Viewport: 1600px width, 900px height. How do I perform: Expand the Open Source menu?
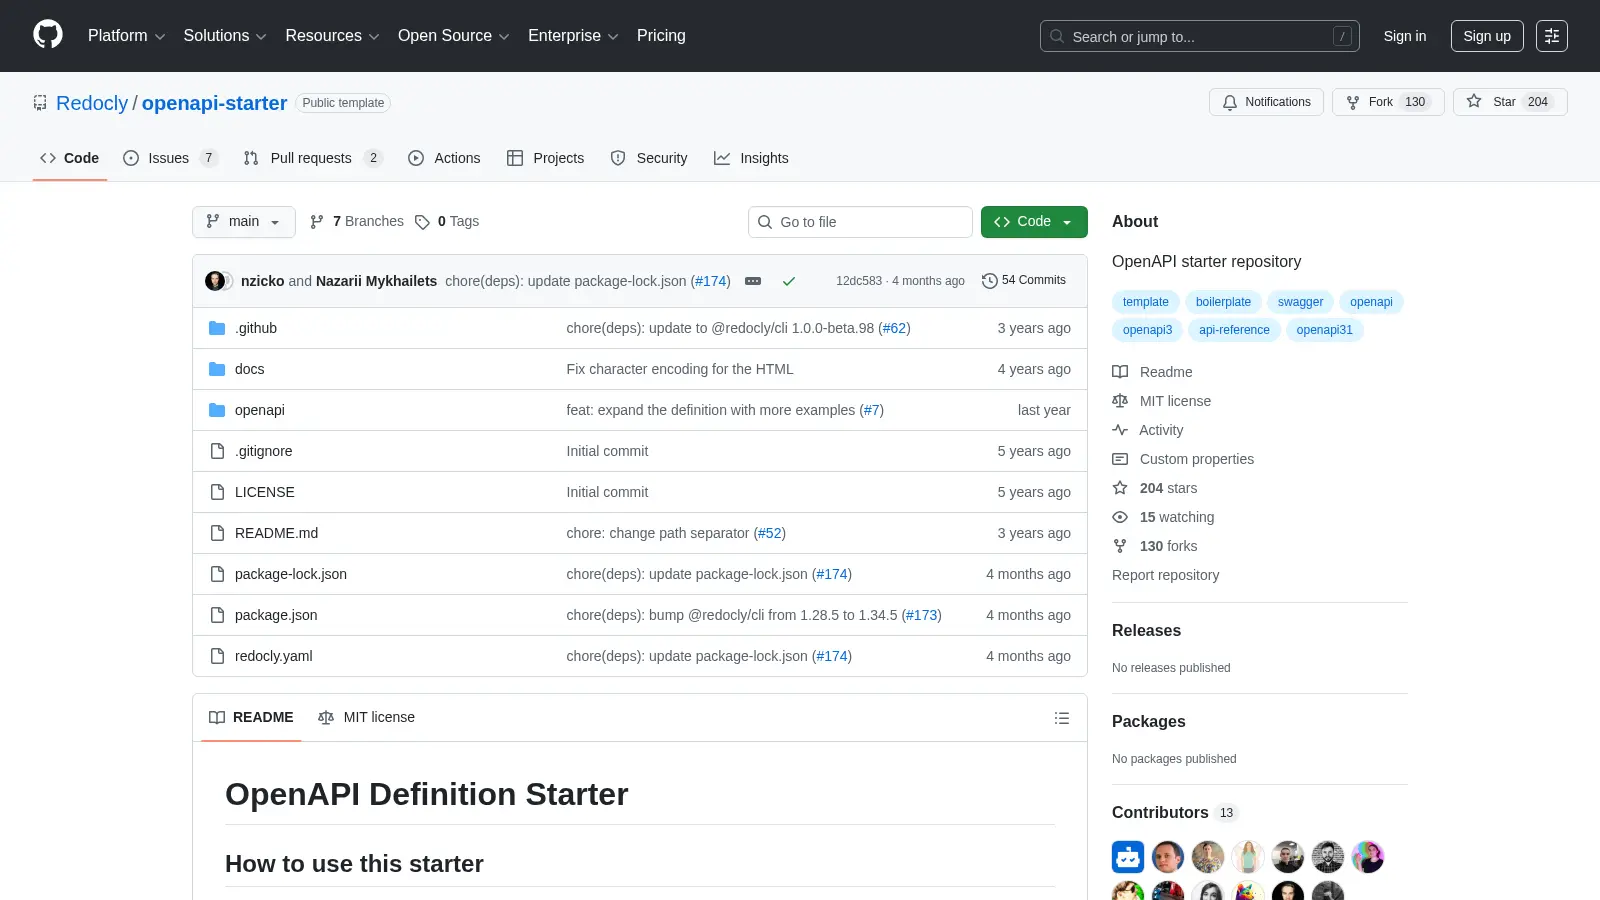(x=454, y=36)
